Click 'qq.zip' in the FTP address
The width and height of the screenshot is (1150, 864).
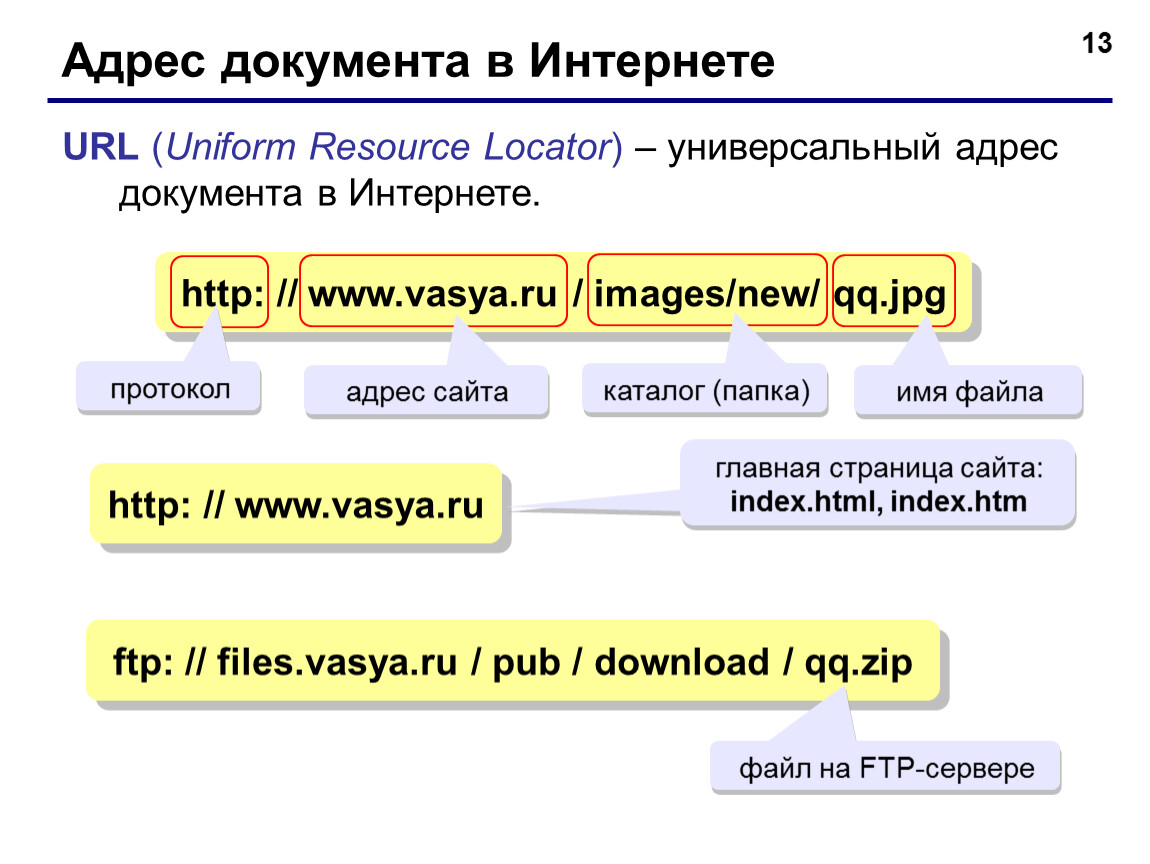(x=858, y=664)
